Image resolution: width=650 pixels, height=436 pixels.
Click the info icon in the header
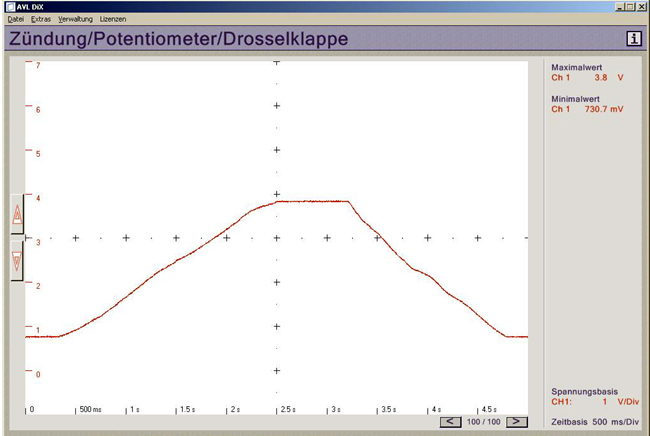633,38
